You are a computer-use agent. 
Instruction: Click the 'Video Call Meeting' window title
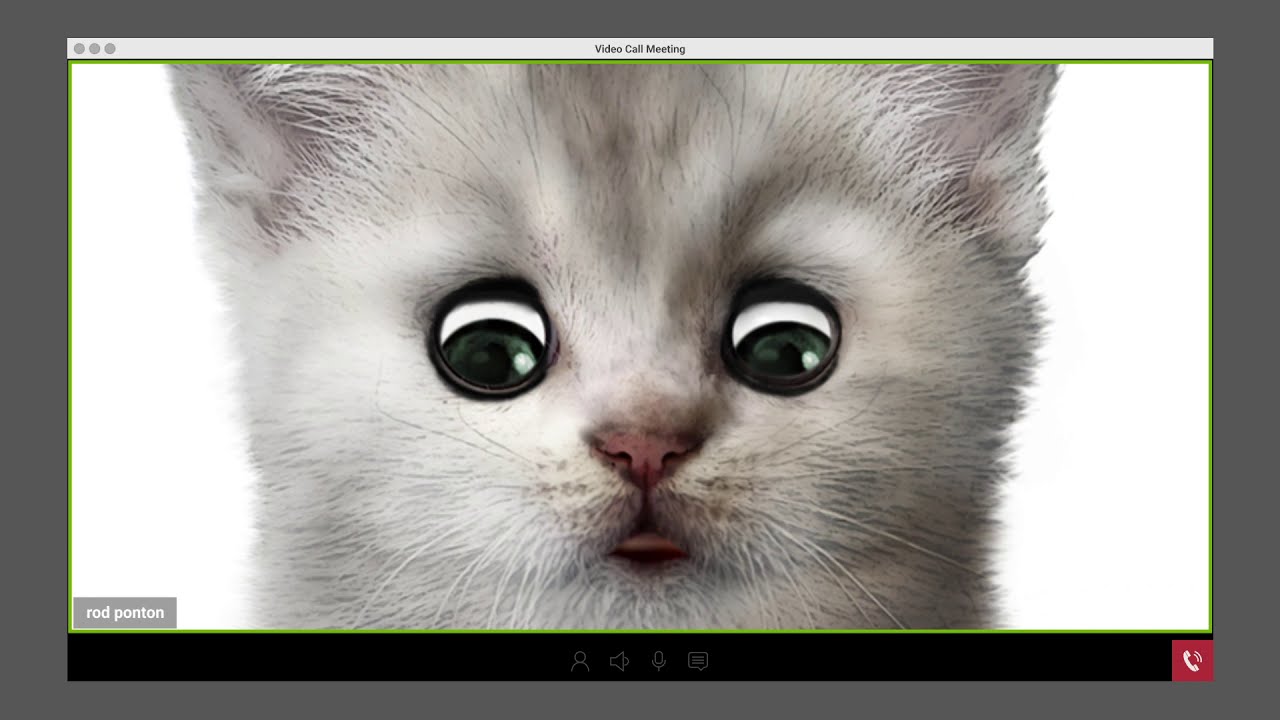(x=640, y=49)
